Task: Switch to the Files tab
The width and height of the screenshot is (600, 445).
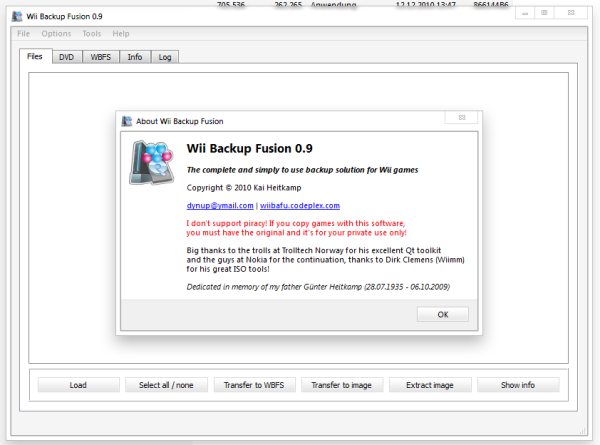Action: click(35, 57)
